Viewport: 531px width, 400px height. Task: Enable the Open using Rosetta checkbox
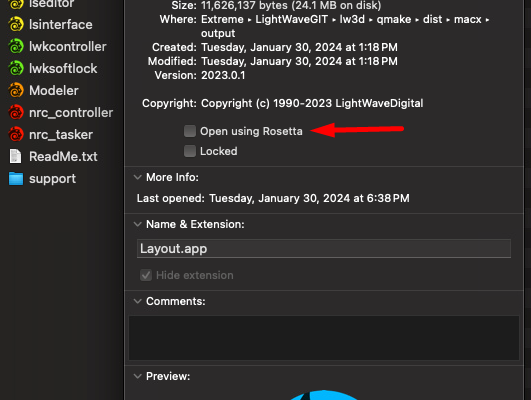190,131
